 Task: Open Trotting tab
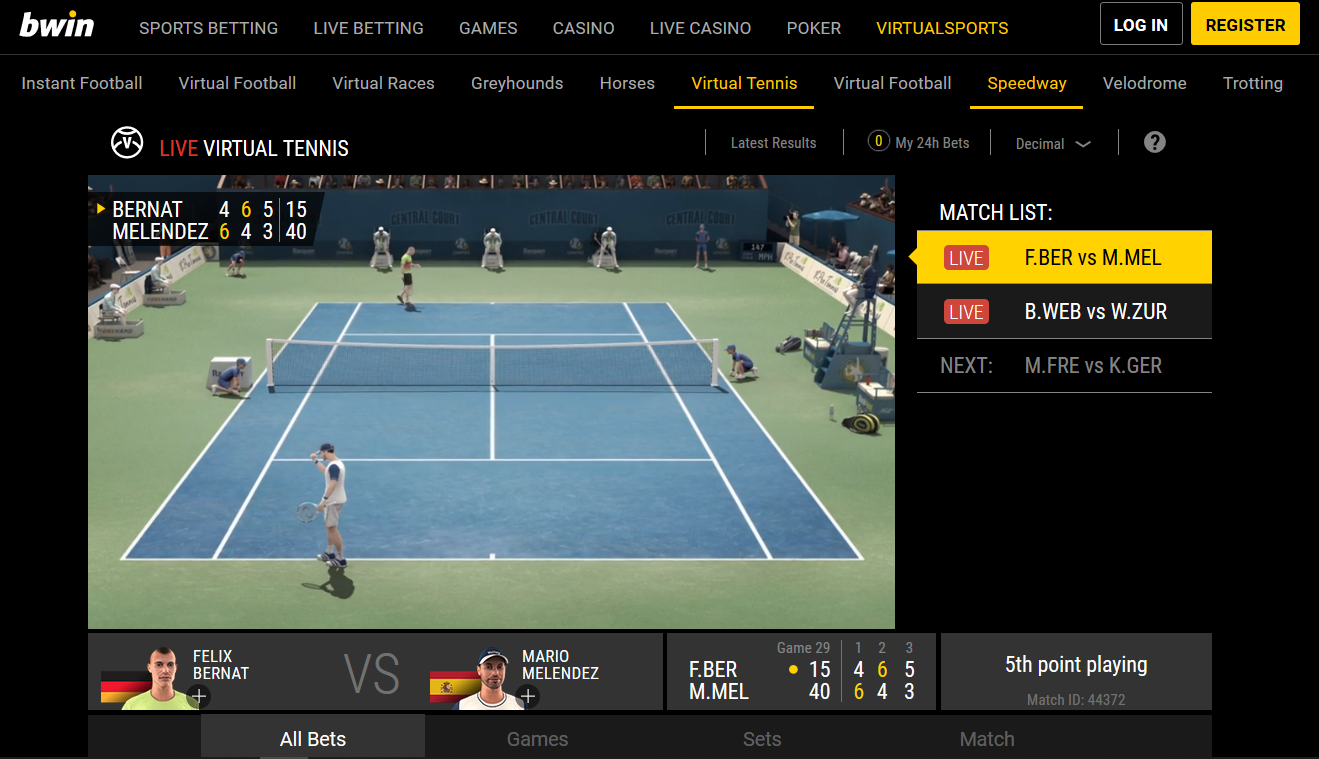(x=1253, y=83)
